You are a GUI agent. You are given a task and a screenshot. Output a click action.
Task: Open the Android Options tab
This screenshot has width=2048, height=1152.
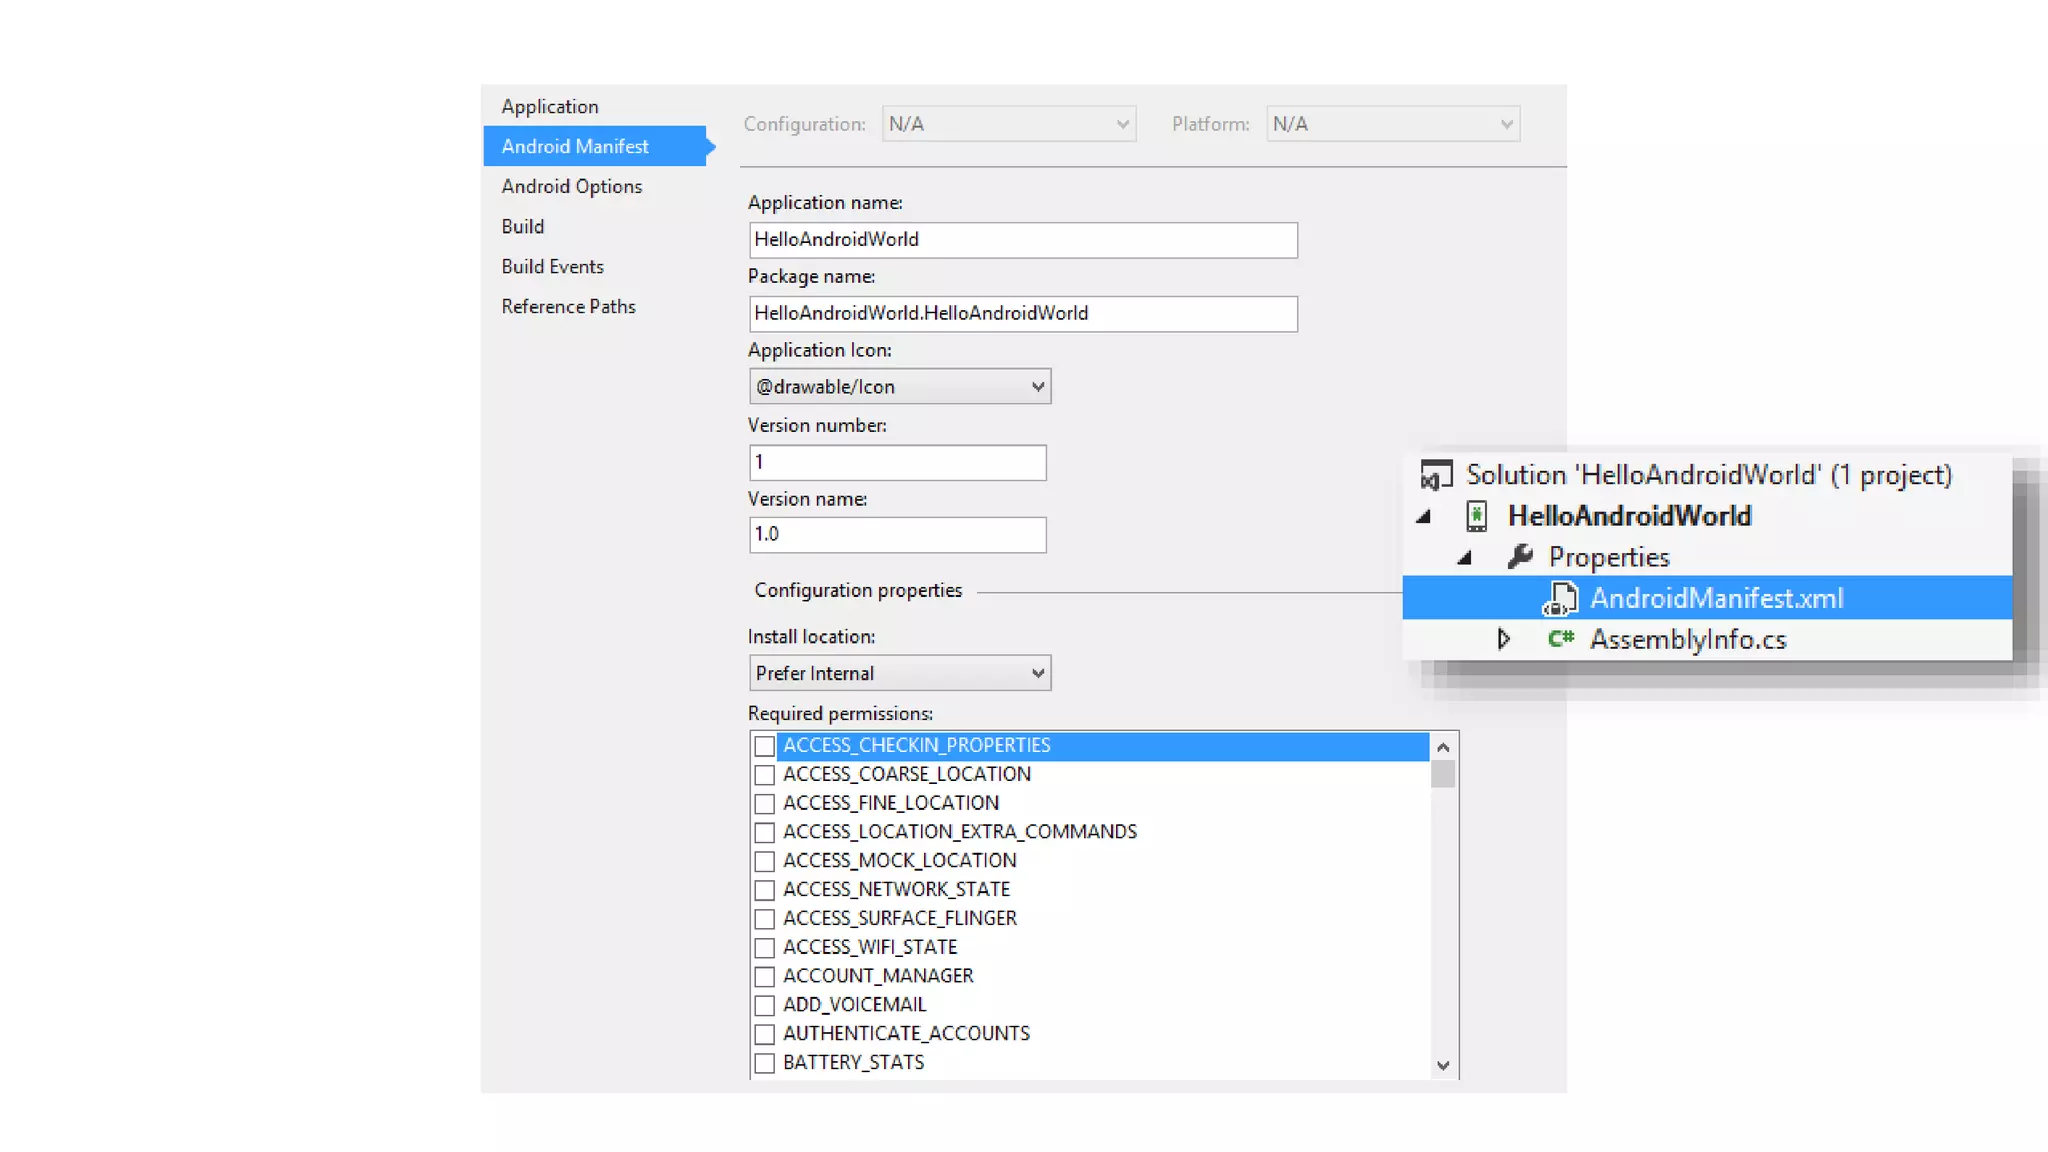click(x=572, y=186)
